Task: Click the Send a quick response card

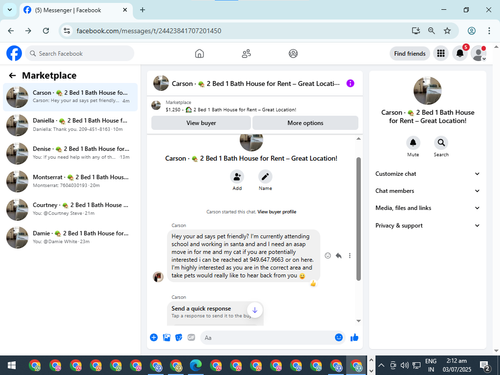Action: 215,313
